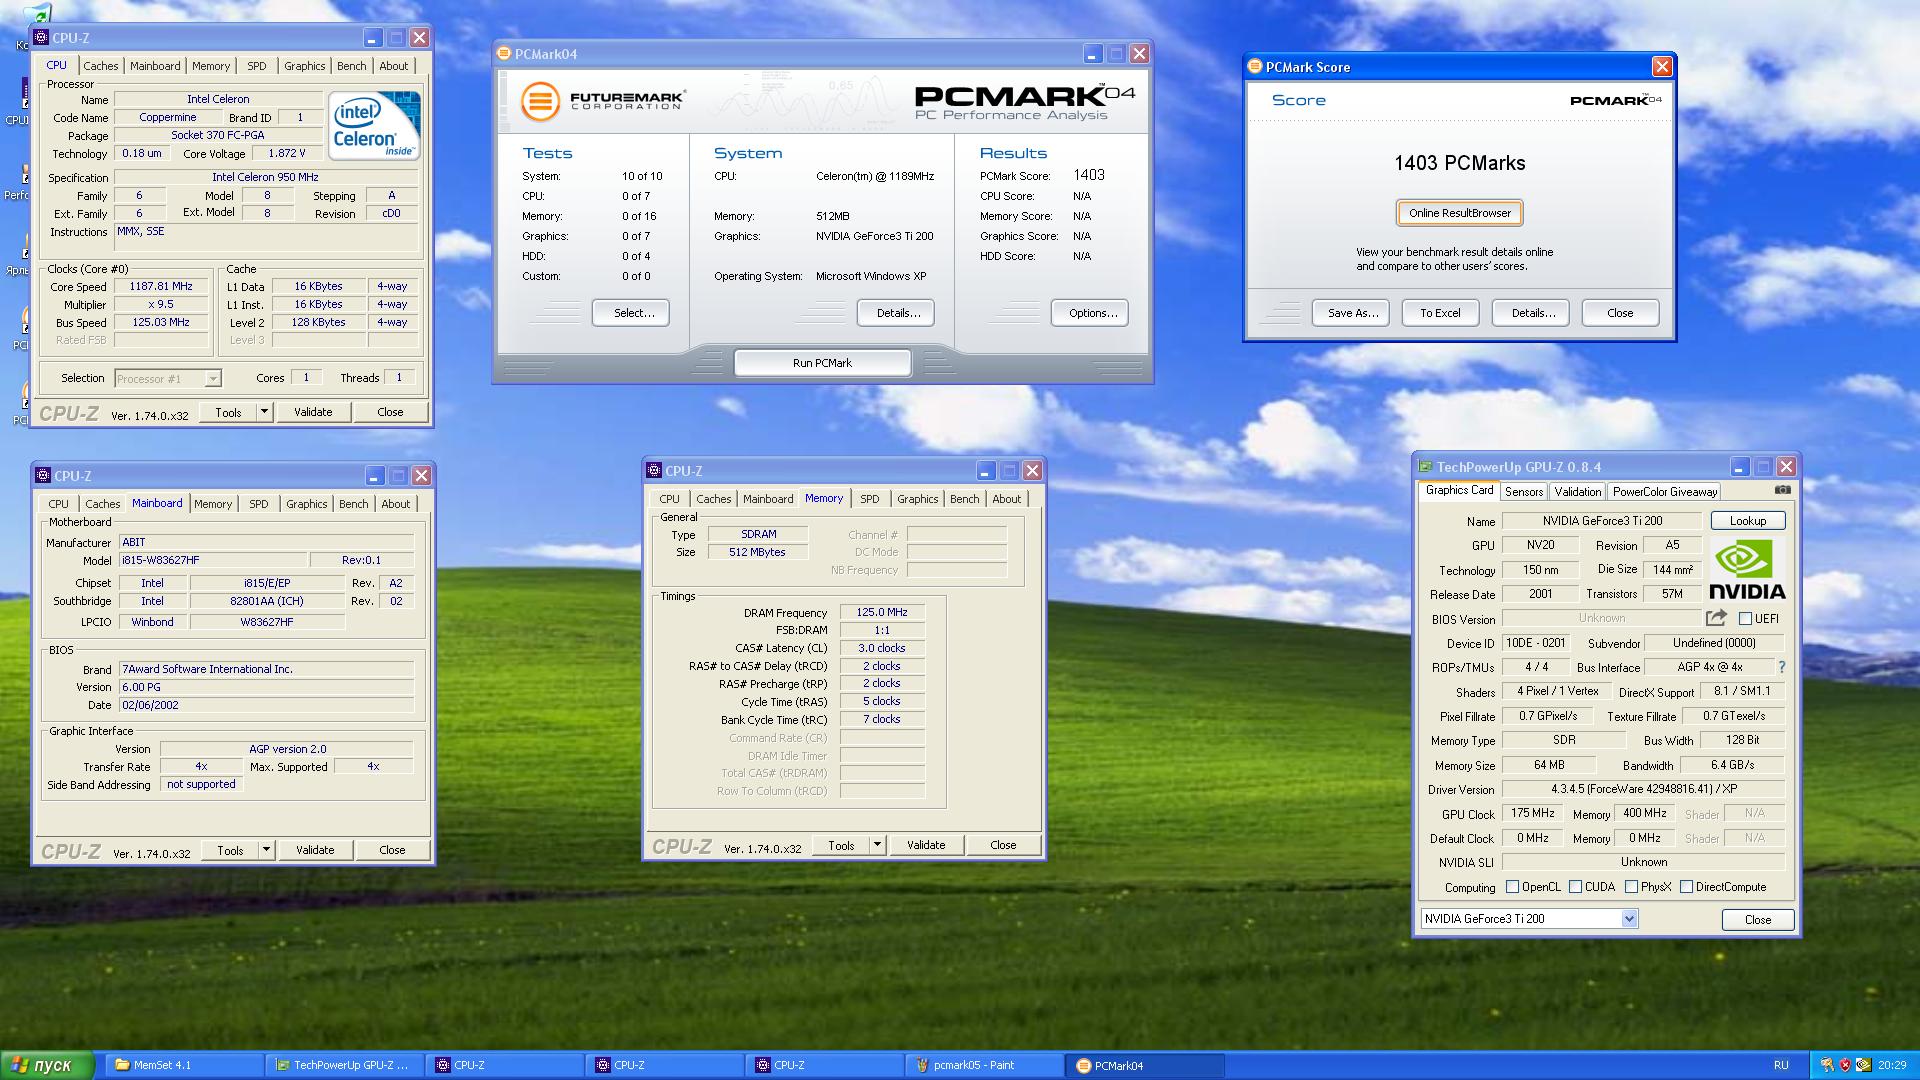
Task: Click the Core Speed value field 1187.81 MHz
Action: pos(161,286)
